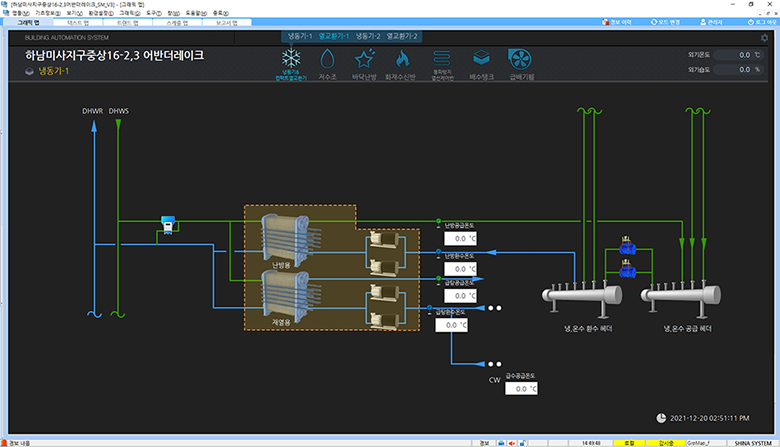780x447 pixels.
Task: Open the 급배기휀 fan icon
Action: coord(521,64)
